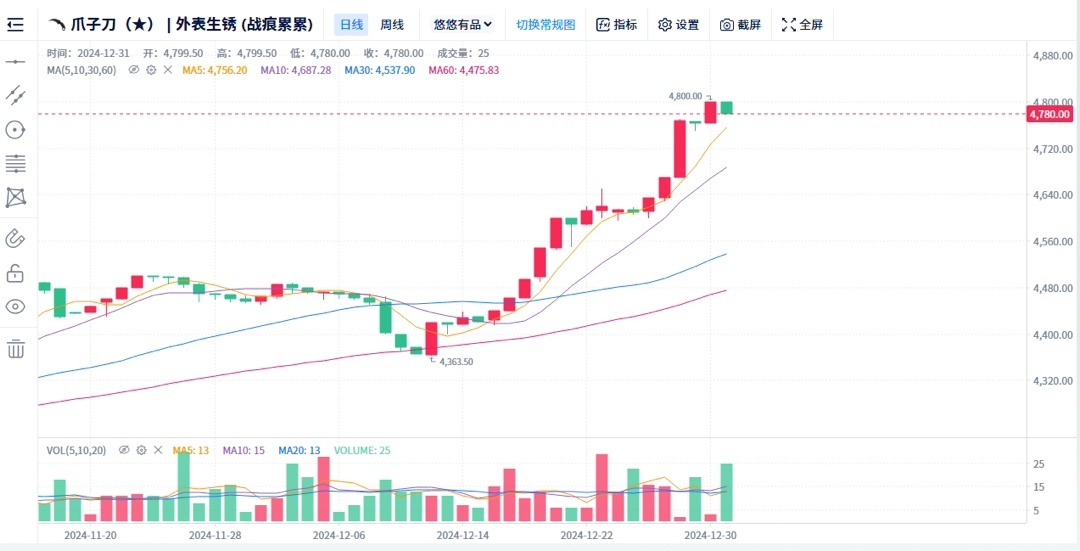1080x551 pixels.
Task: Select the polygon pattern drawing tool
Action: tap(15, 197)
